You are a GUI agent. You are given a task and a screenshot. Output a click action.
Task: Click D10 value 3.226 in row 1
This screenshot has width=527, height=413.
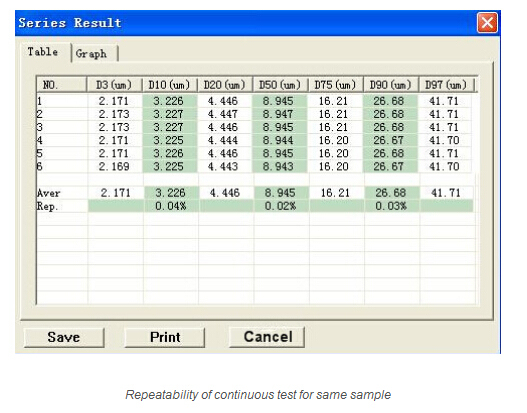point(169,101)
